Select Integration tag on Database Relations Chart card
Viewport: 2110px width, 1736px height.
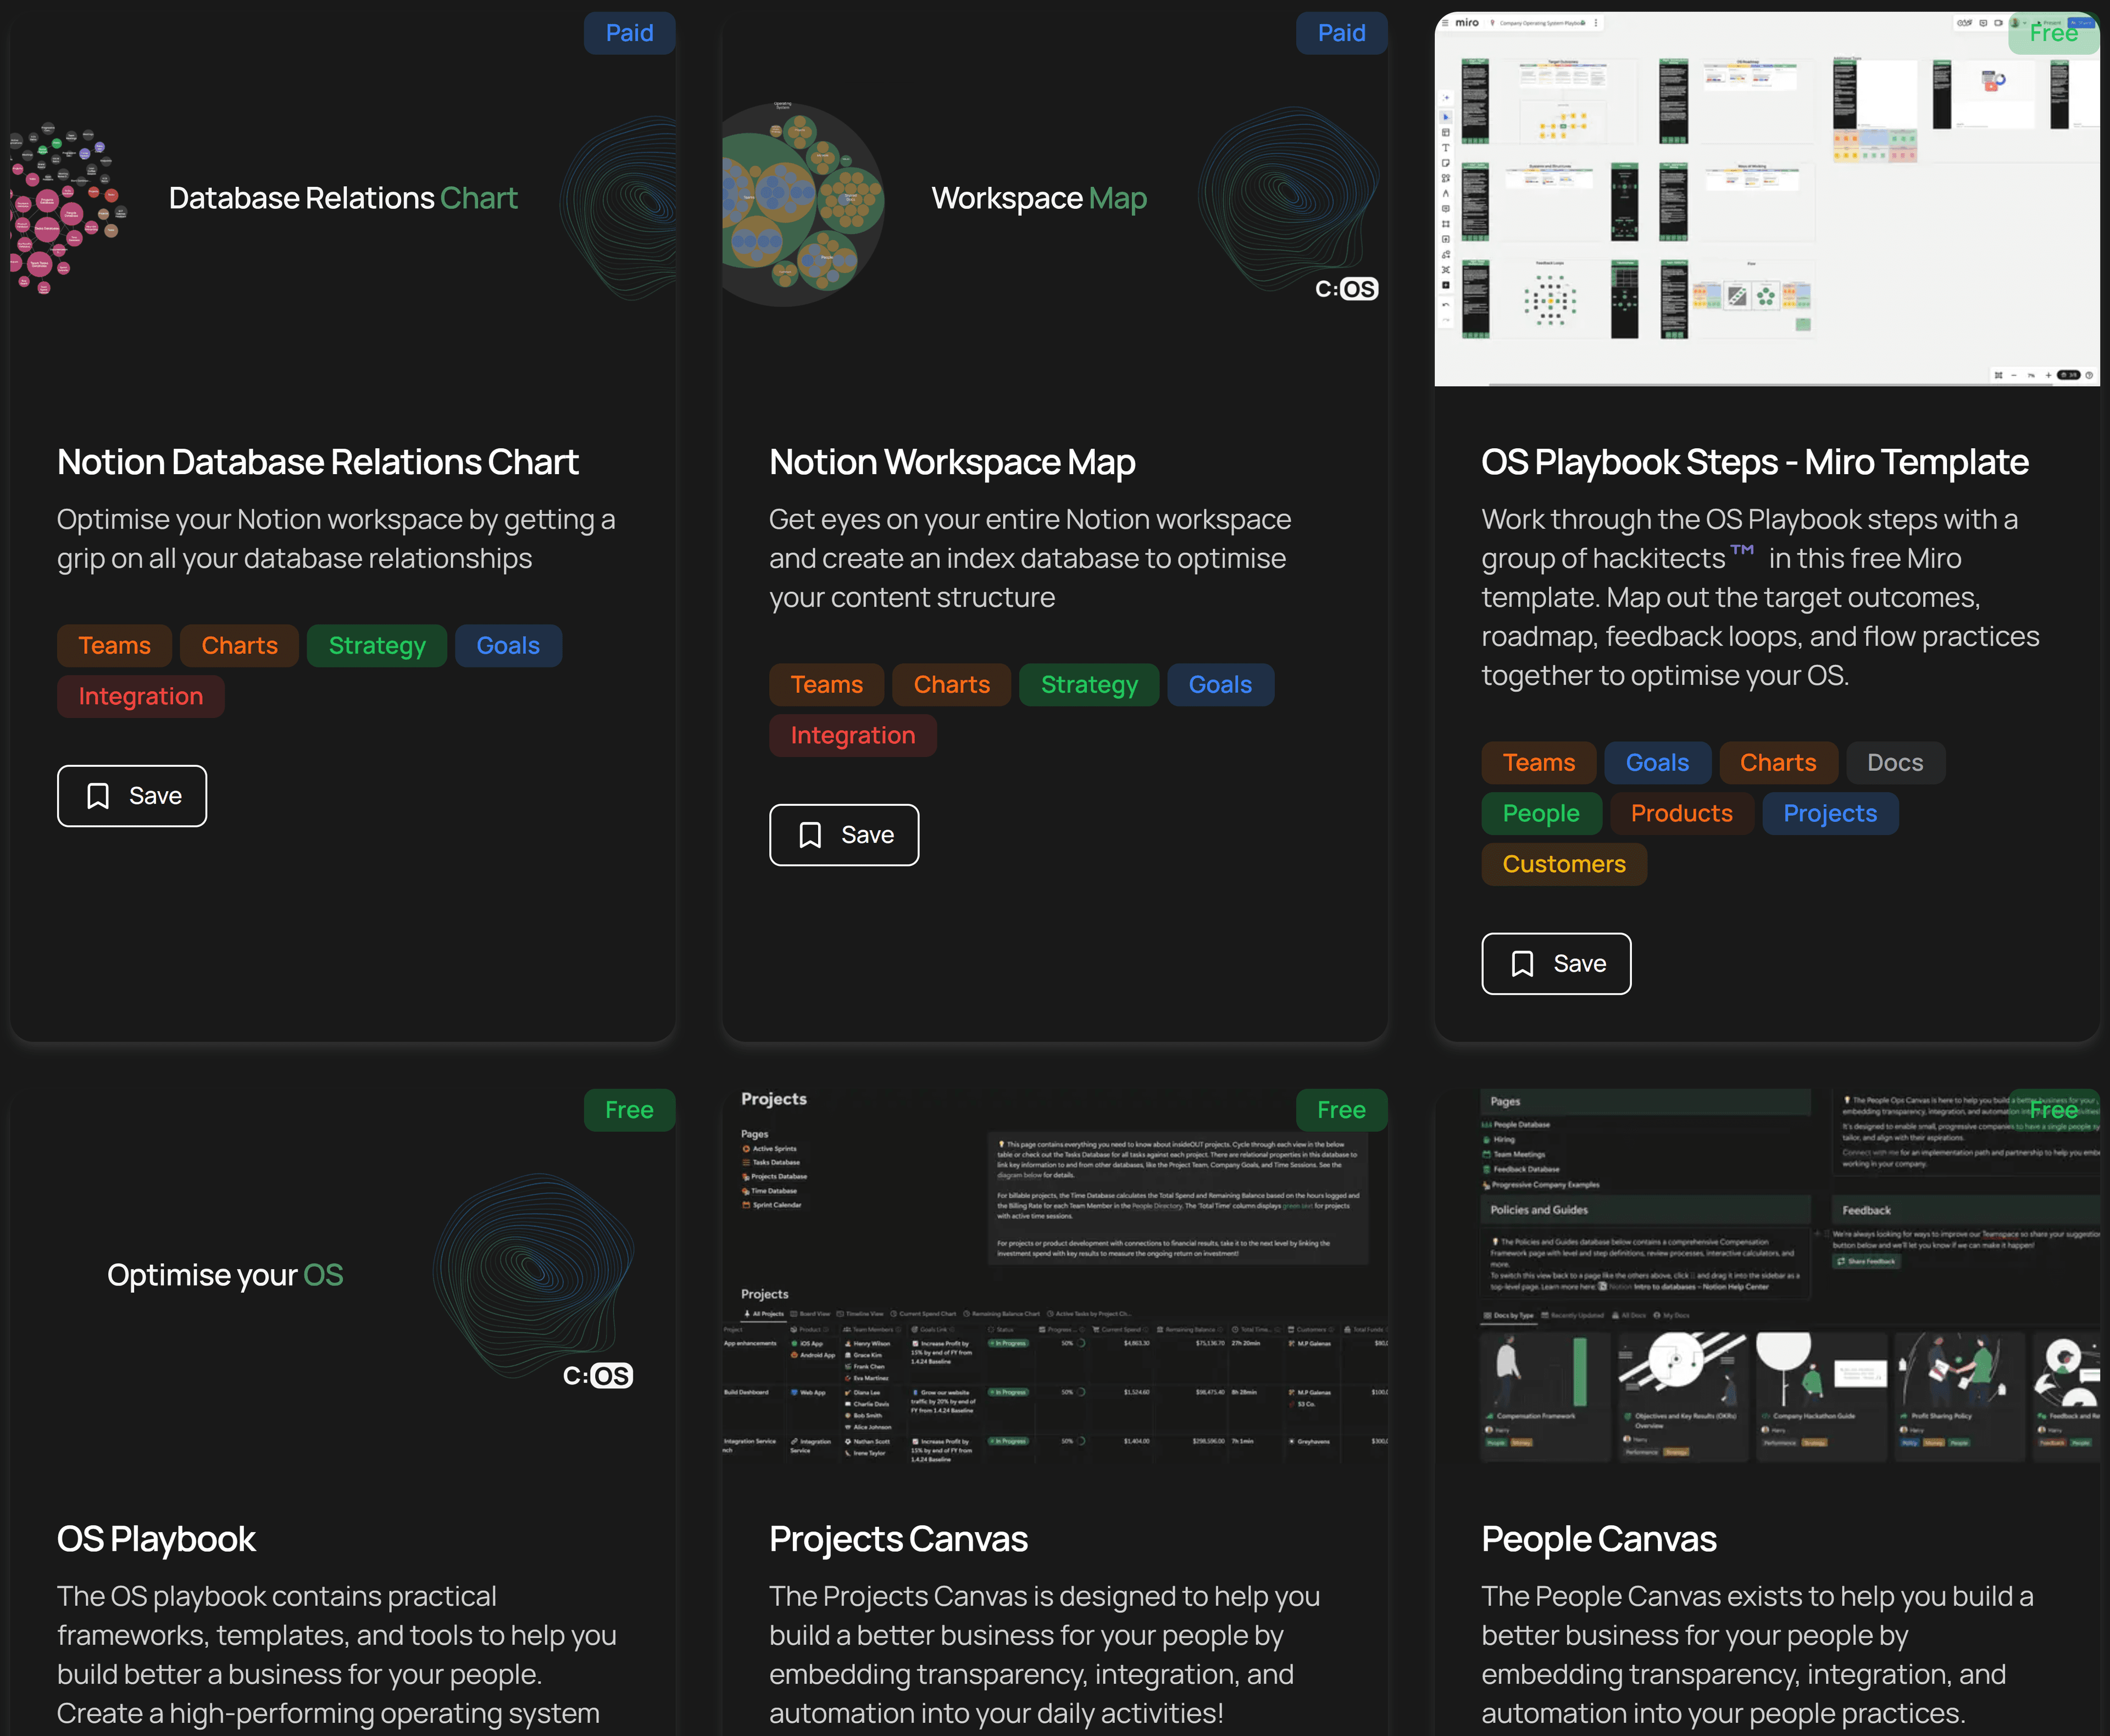141,697
